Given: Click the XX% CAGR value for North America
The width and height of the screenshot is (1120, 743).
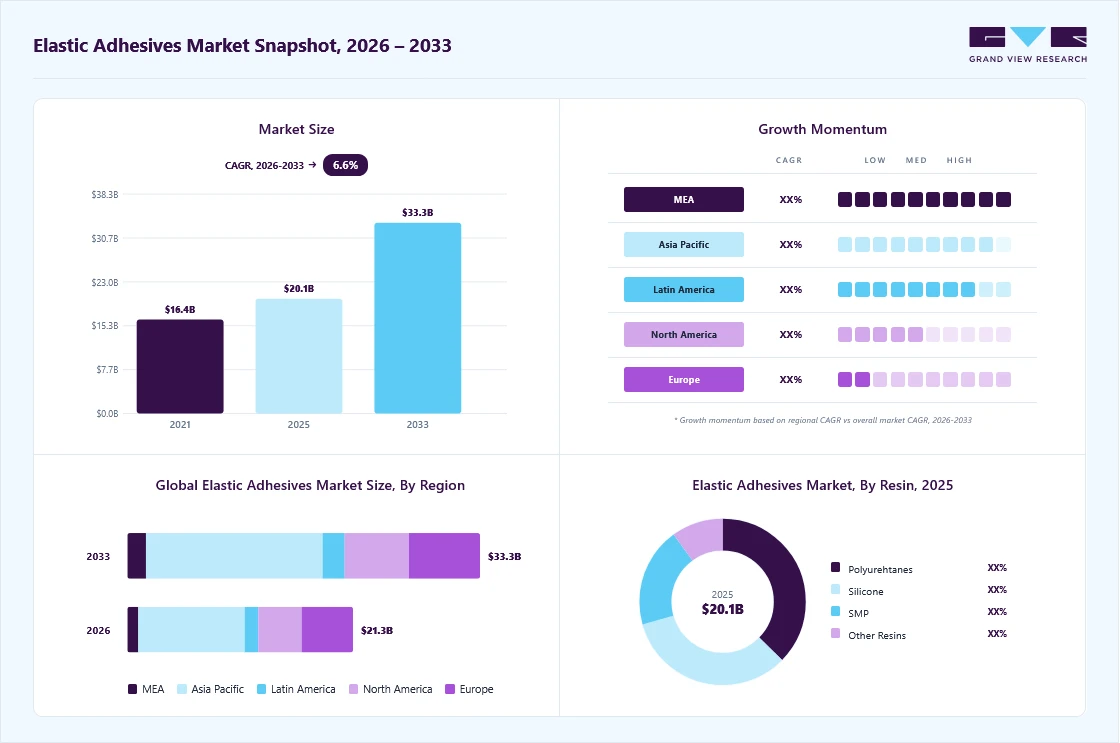Looking at the screenshot, I should click(x=791, y=334).
